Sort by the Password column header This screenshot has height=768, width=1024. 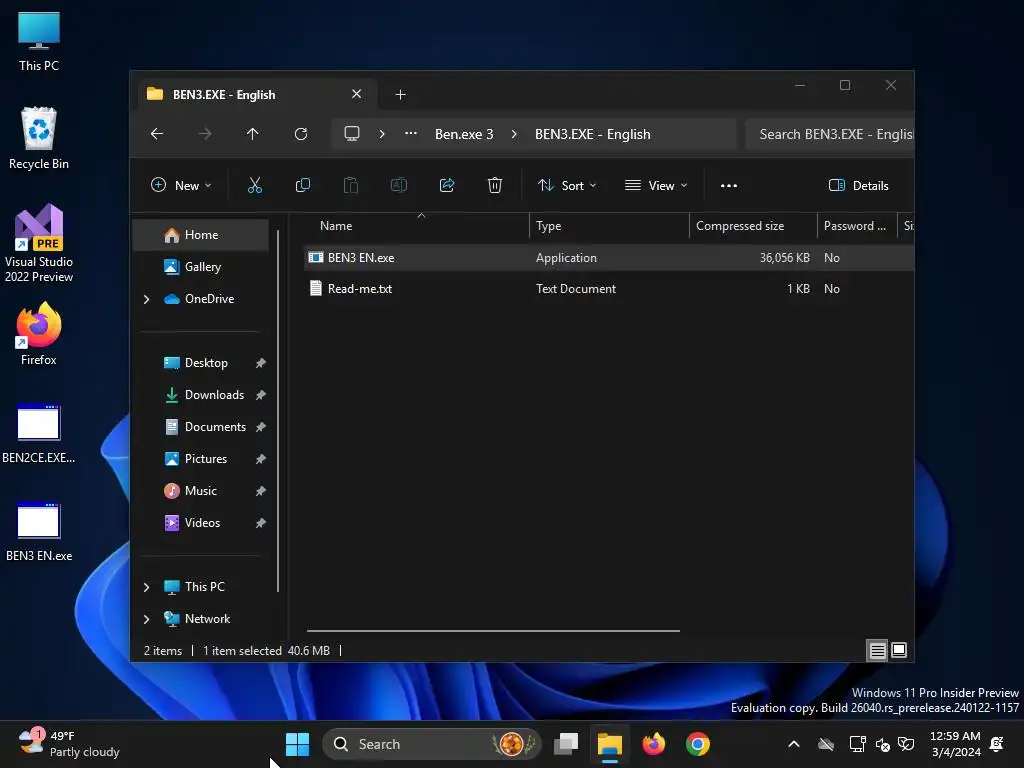(856, 226)
